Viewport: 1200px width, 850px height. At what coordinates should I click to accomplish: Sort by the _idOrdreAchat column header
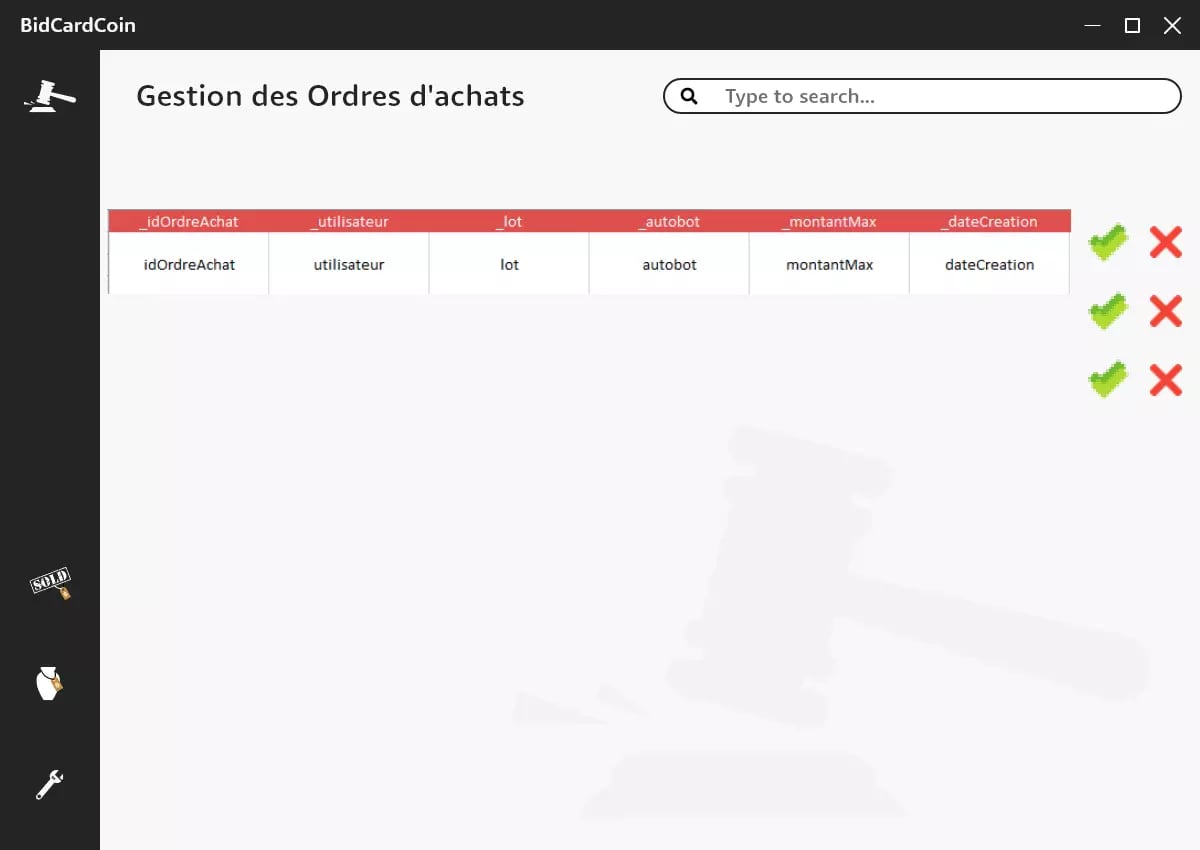[x=189, y=221]
